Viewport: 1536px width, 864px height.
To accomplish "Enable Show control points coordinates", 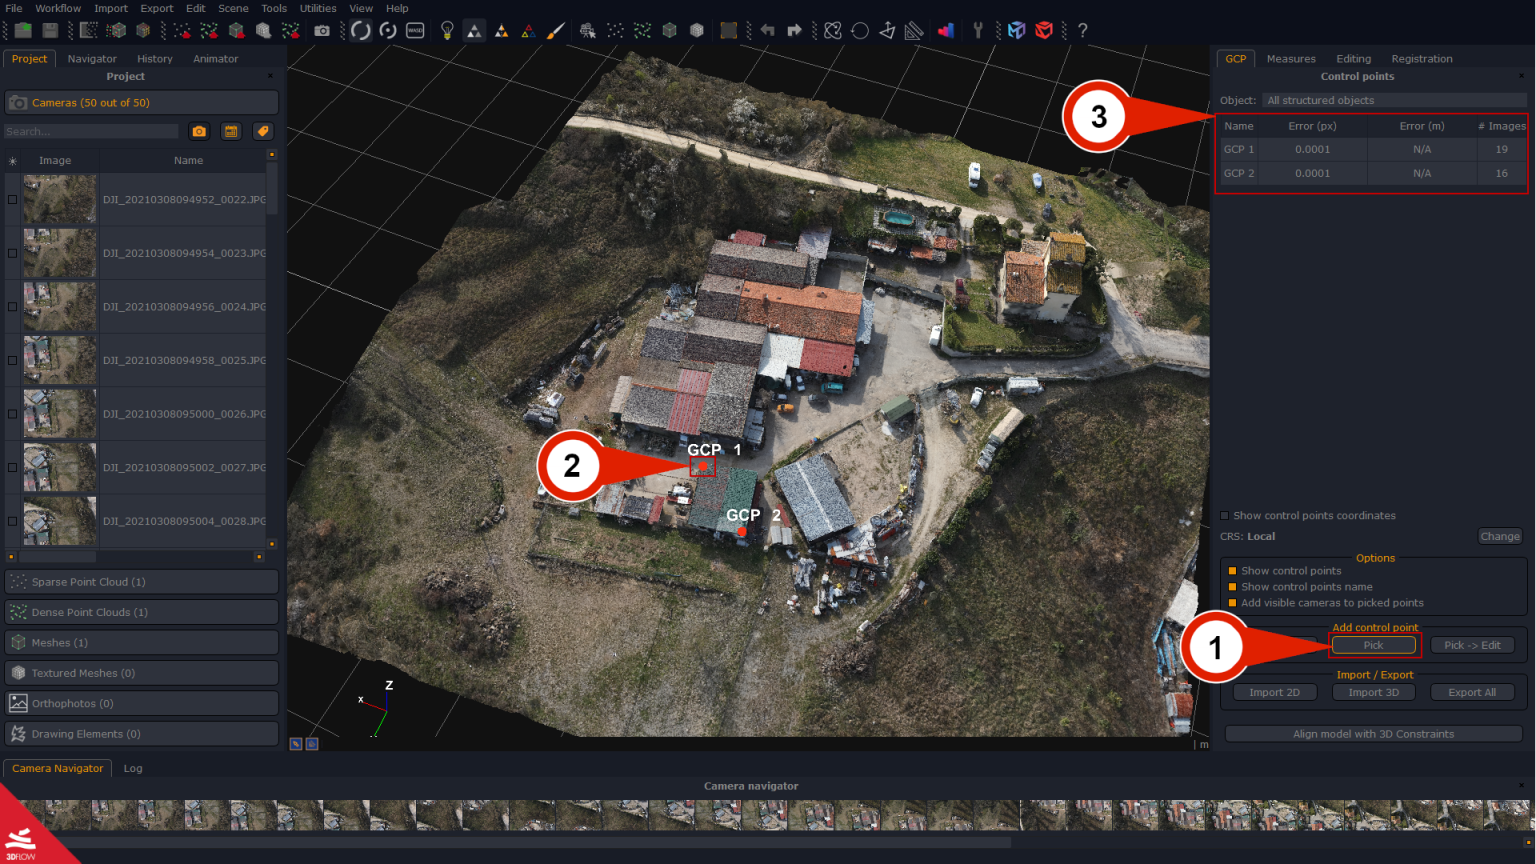I will click(x=1224, y=515).
